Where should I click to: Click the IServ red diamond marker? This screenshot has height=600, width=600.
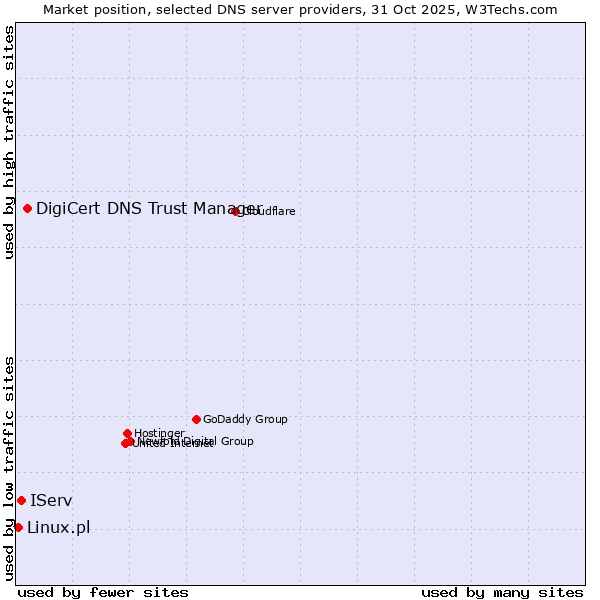pos(21,500)
